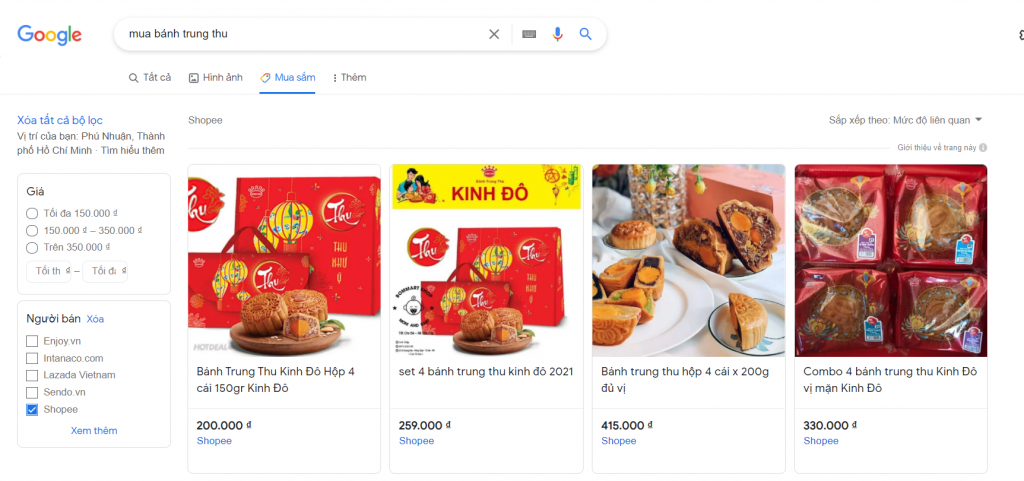The width and height of the screenshot is (1024, 481).
Task: Click Xóa next to Người bán
Action: (95, 319)
